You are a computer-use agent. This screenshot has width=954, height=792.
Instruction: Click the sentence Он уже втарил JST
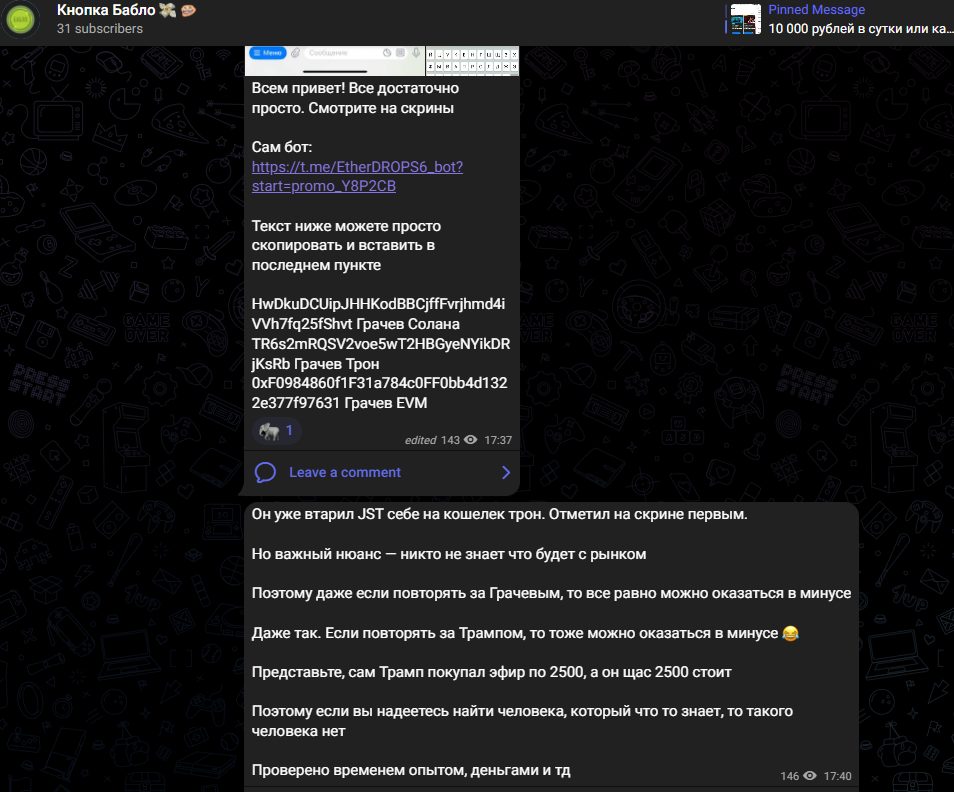(x=500, y=515)
